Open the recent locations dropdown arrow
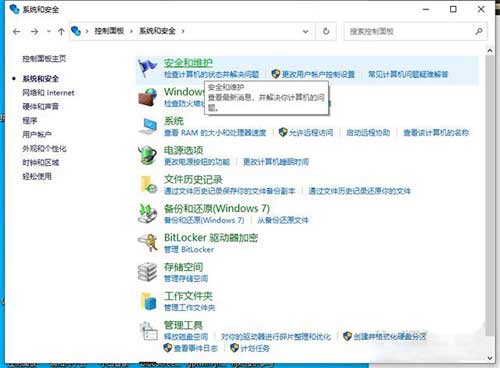The height and width of the screenshot is (368, 500). pyautogui.click(x=49, y=32)
